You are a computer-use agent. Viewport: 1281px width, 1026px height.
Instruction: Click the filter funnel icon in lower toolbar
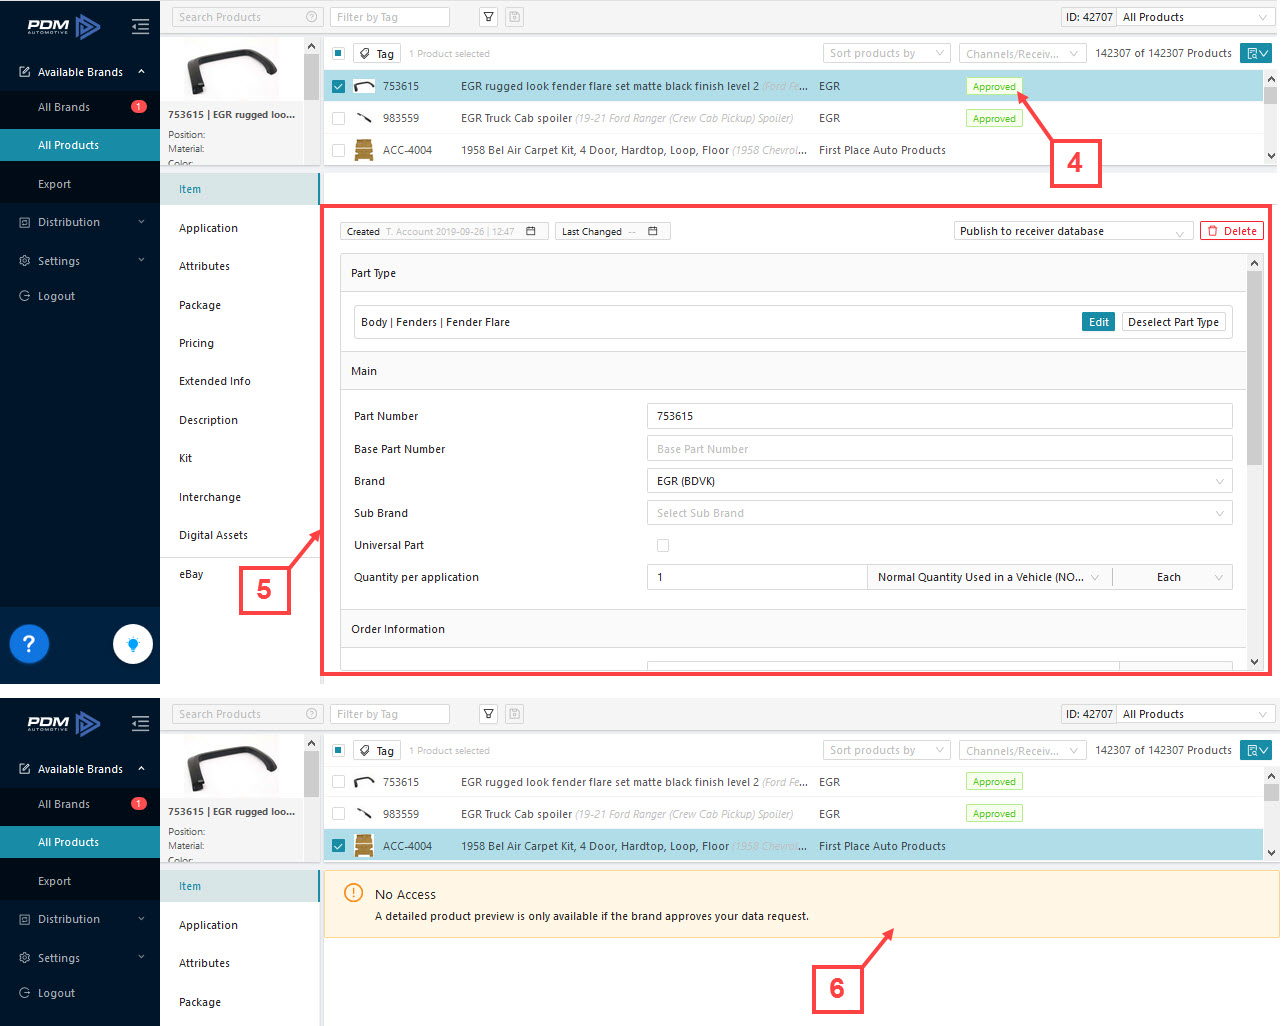point(488,714)
